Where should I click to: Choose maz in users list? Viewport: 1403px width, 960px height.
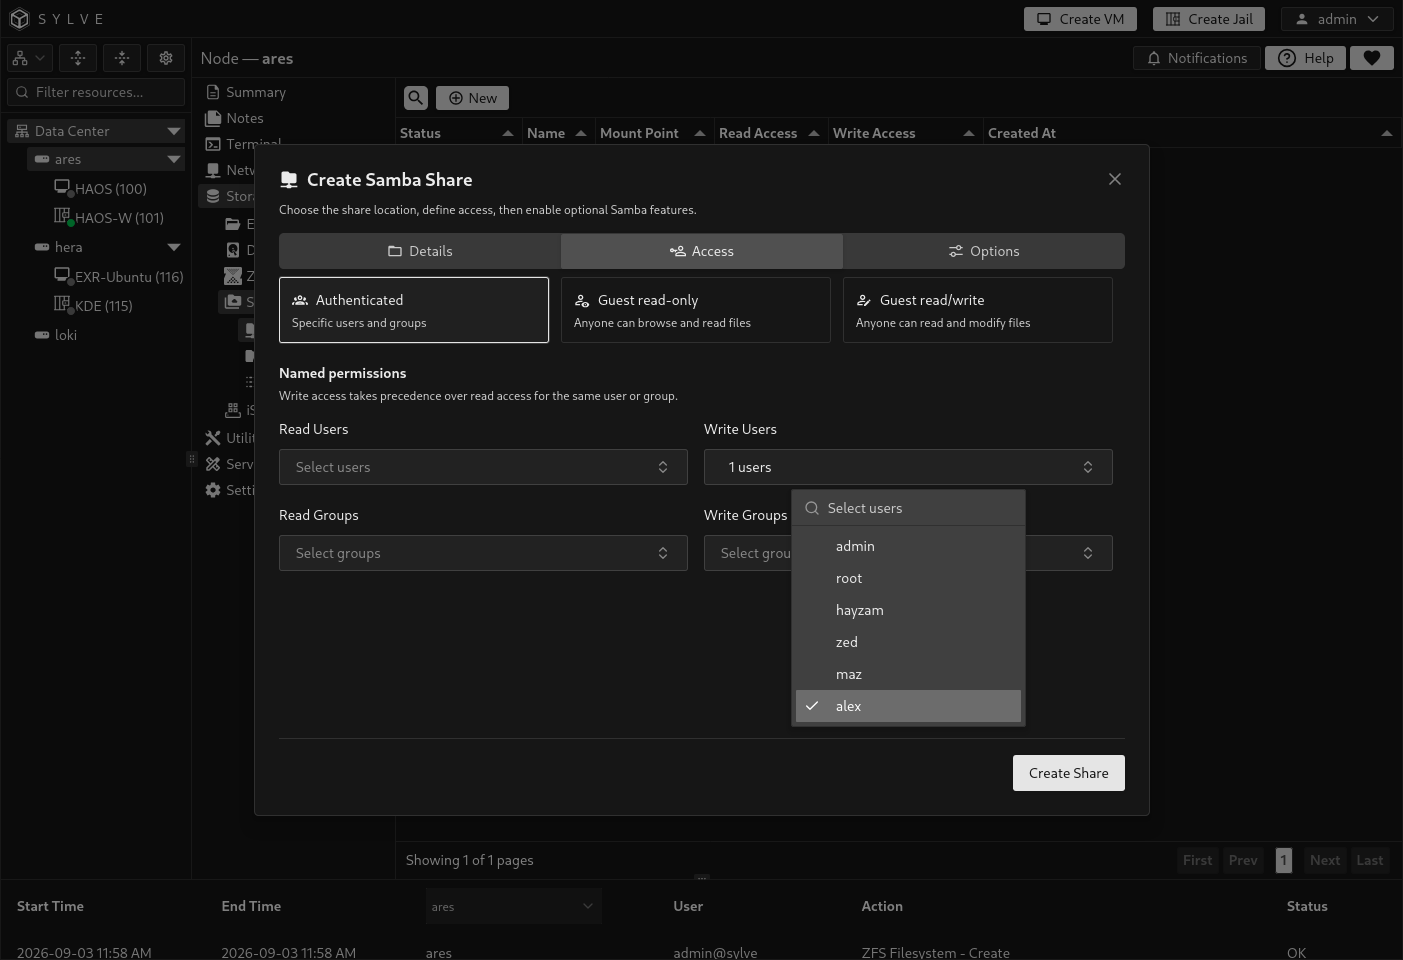pos(908,674)
